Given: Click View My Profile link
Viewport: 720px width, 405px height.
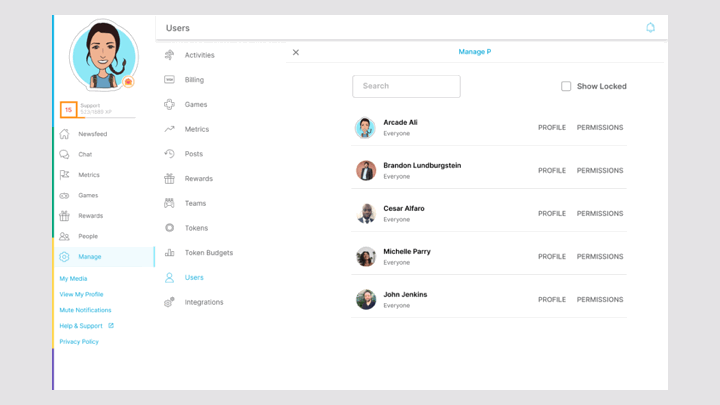Looking at the screenshot, I should (x=81, y=294).
